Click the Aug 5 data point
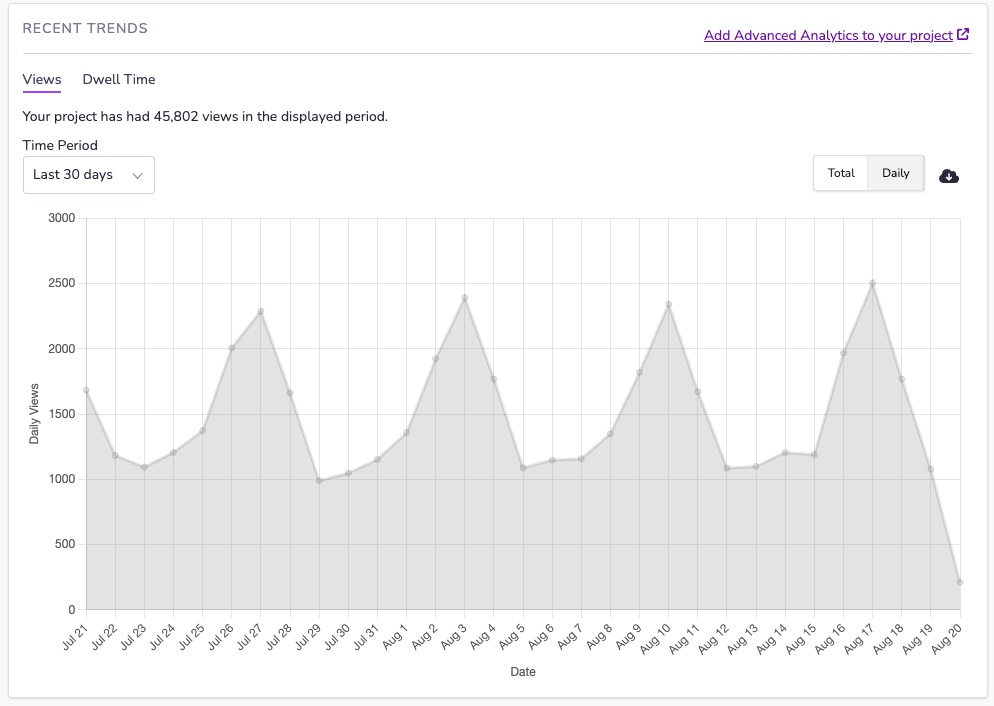Image resolution: width=994 pixels, height=706 pixels. pos(523,468)
